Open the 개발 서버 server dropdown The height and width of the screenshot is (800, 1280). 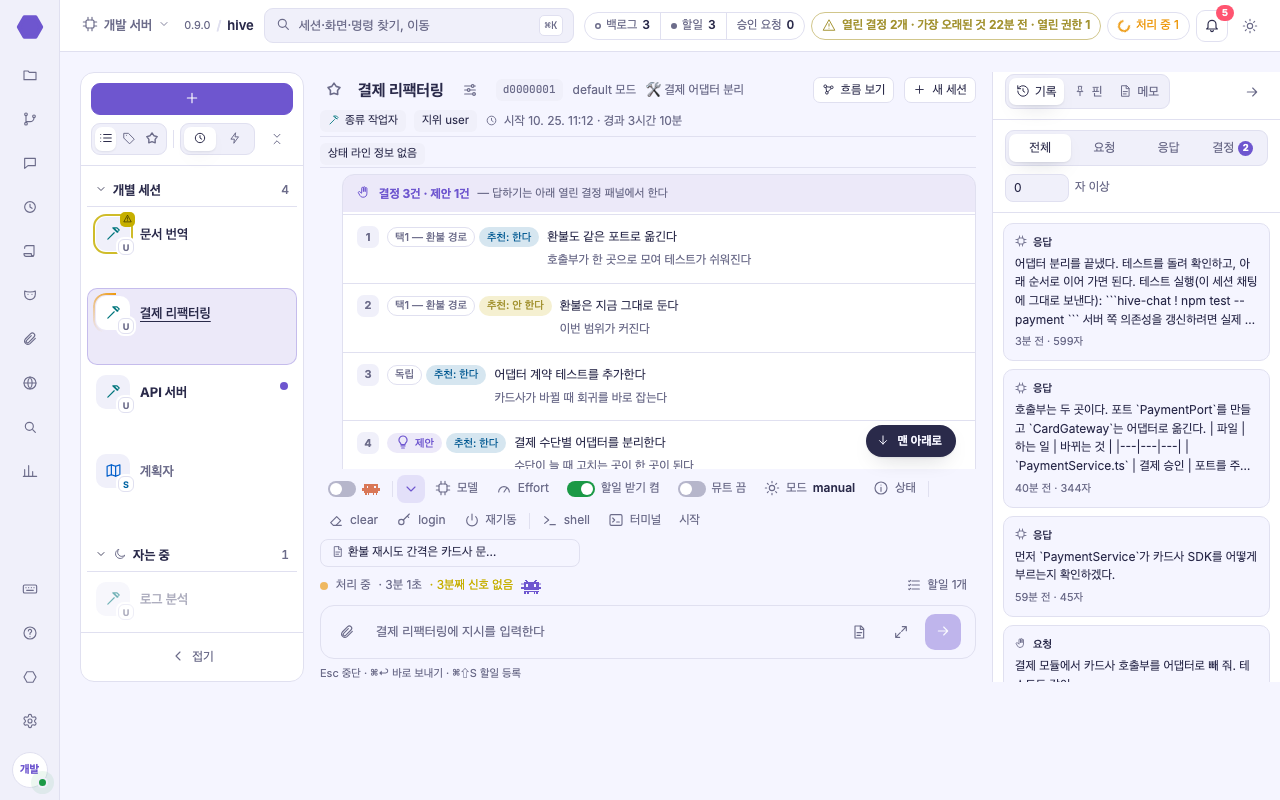(125, 24)
